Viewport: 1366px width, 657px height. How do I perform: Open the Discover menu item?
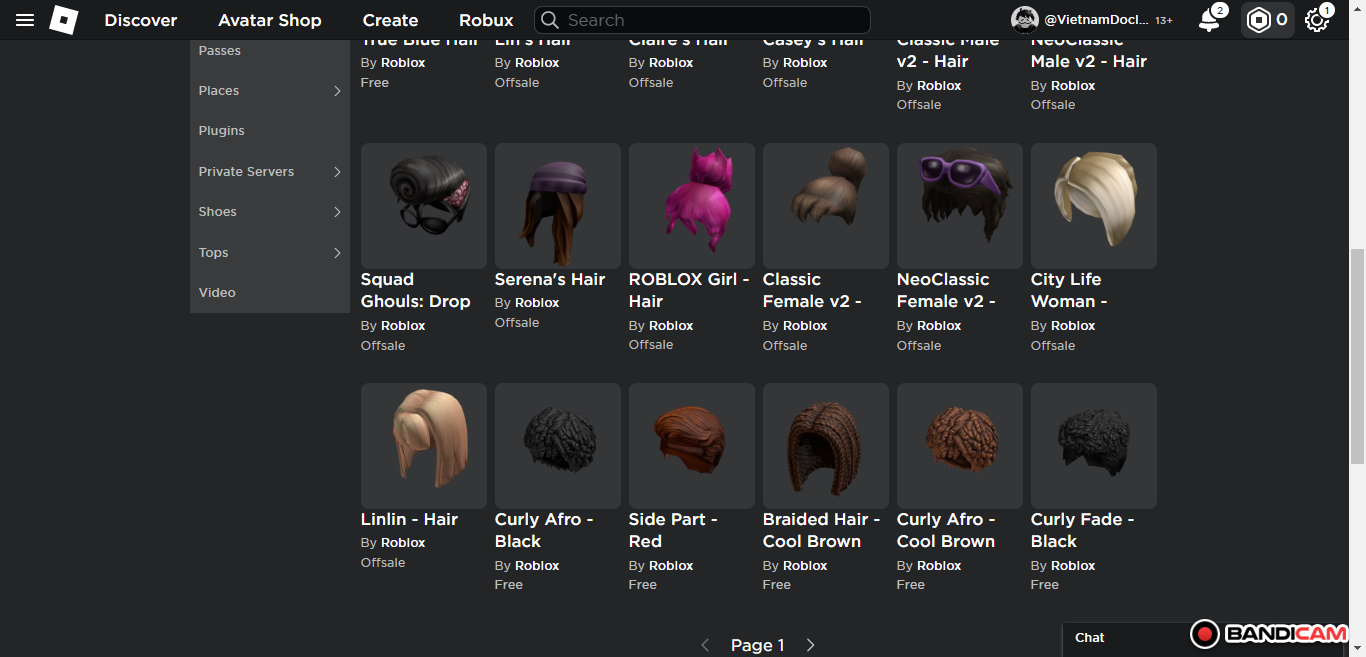pos(141,20)
